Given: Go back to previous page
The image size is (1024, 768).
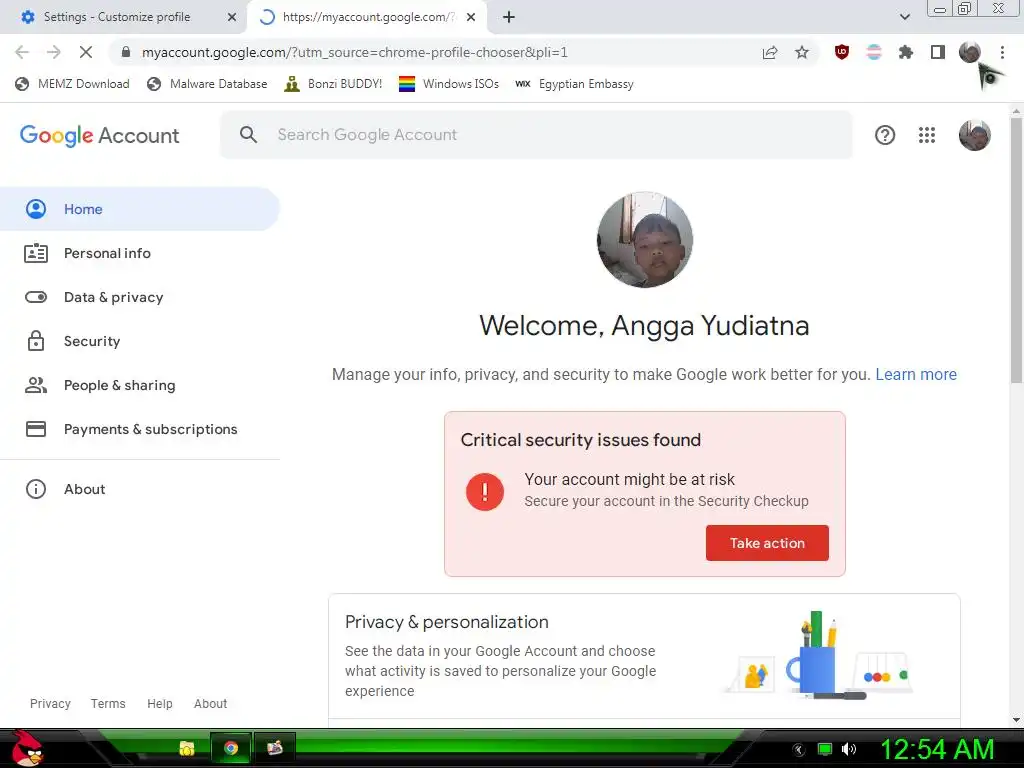Looking at the screenshot, I should point(22,52).
